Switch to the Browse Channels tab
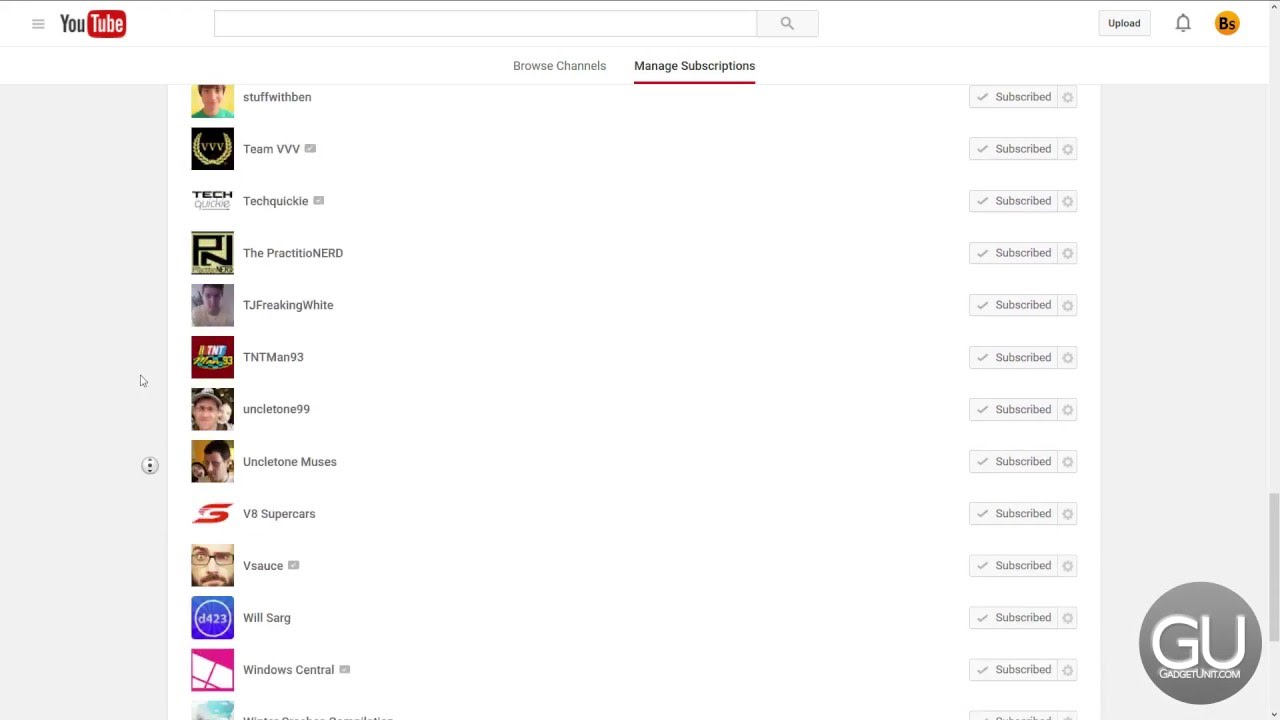Screen dimensions: 1280x720 pyautogui.click(x=559, y=66)
